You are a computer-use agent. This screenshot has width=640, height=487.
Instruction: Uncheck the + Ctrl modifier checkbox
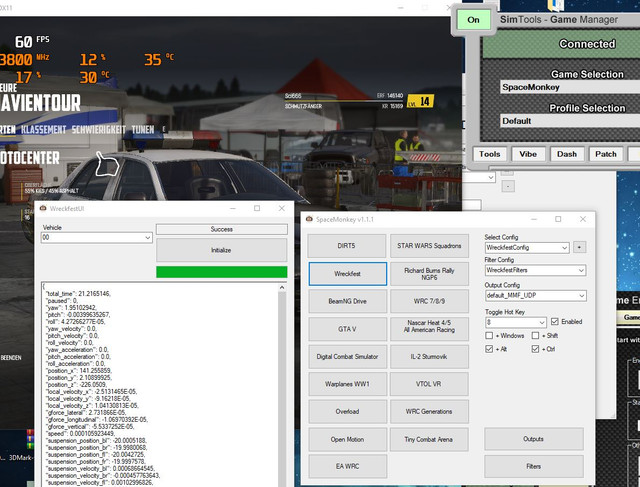(x=535, y=349)
